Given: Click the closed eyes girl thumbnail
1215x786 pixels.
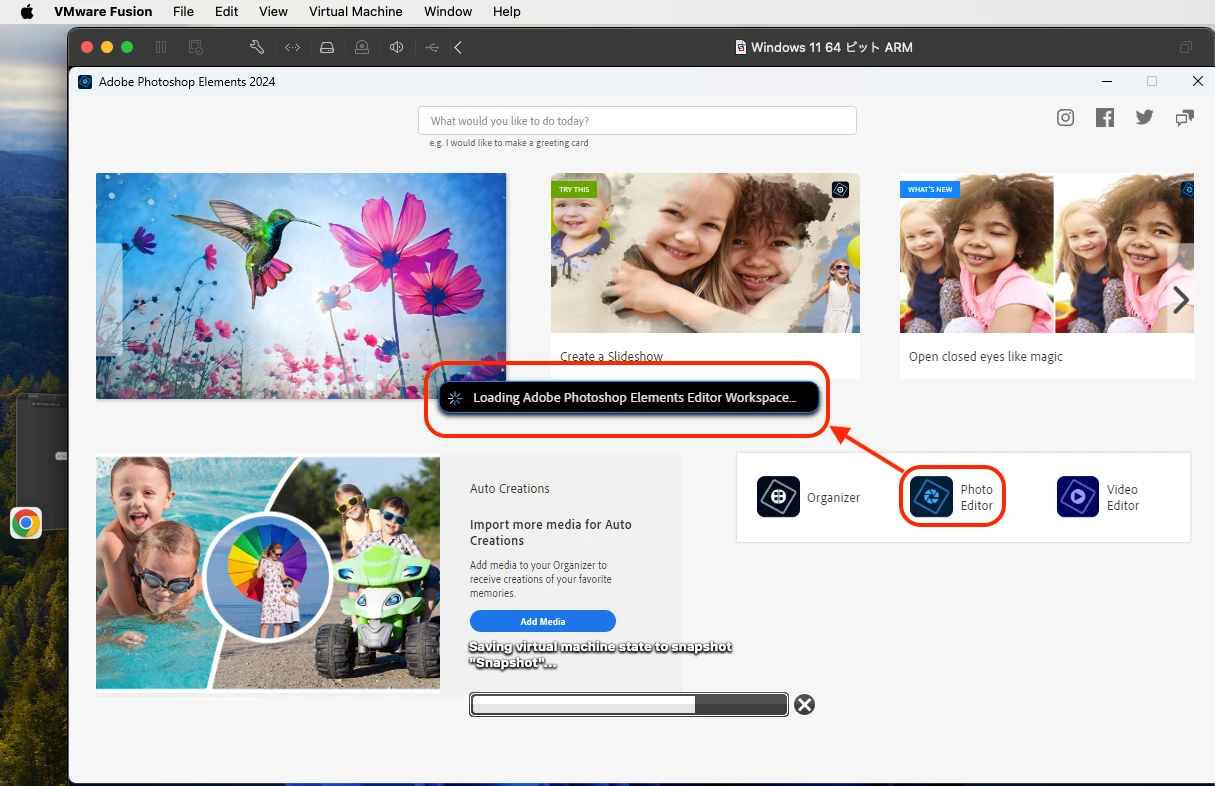Looking at the screenshot, I should click(x=1047, y=253).
